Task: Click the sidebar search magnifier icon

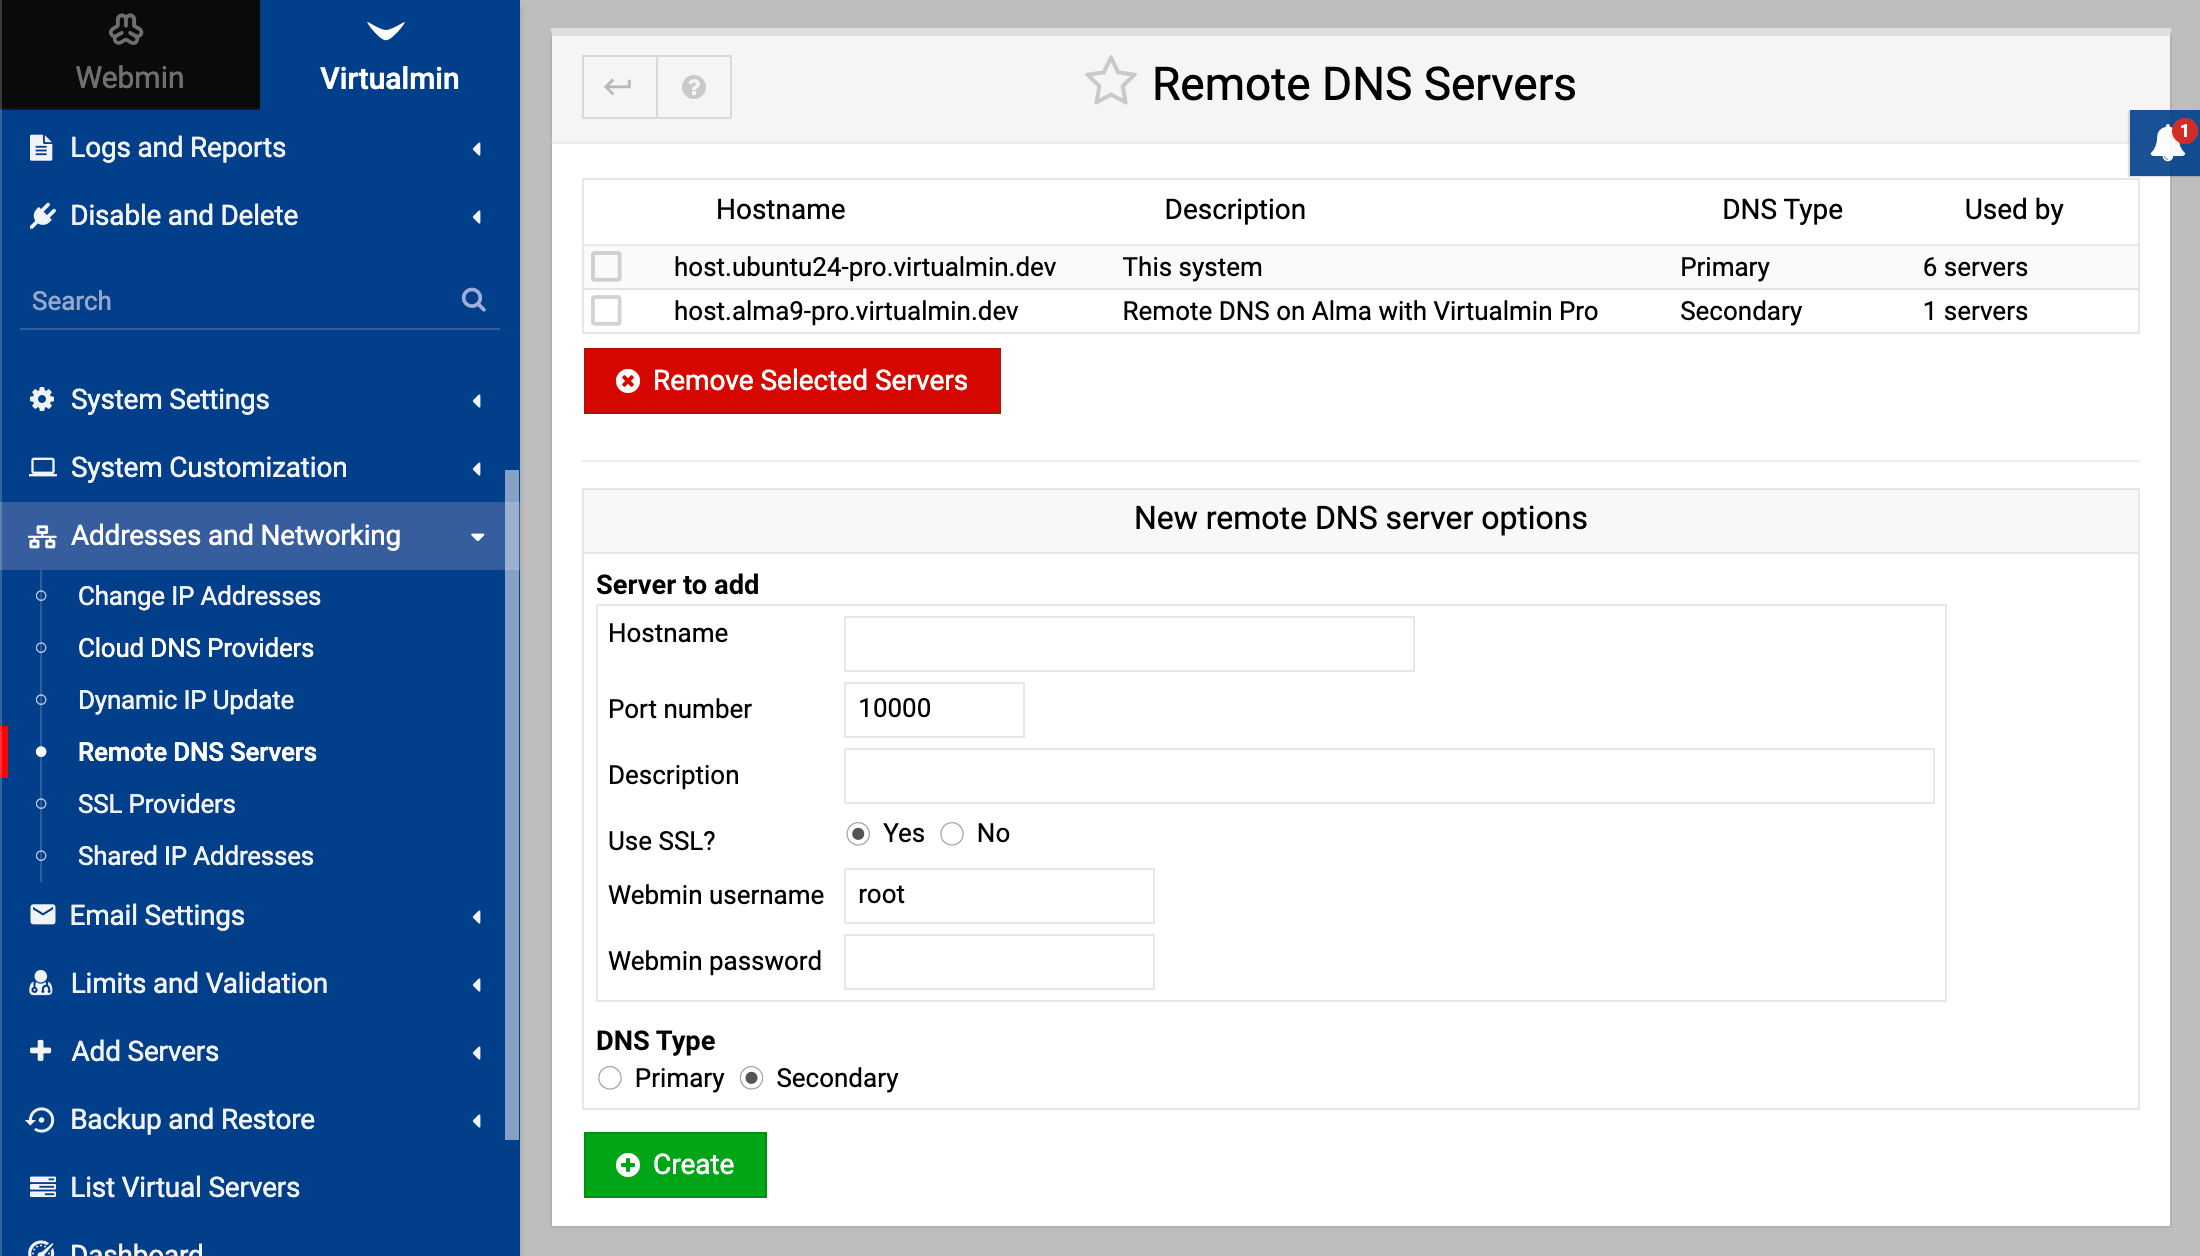Action: (473, 300)
